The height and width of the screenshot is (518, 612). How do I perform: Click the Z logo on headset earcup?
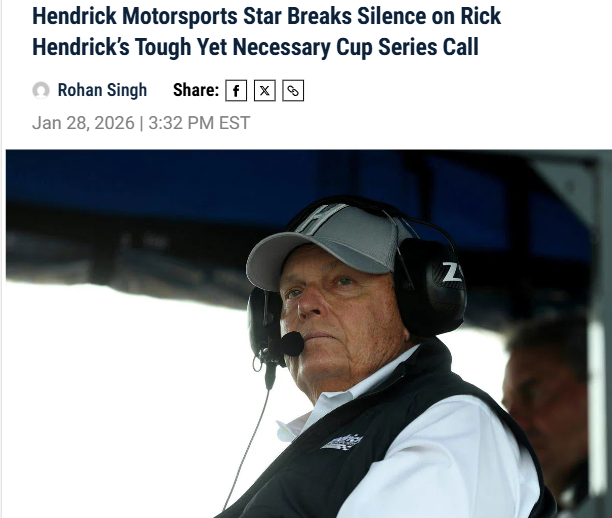click(x=452, y=272)
